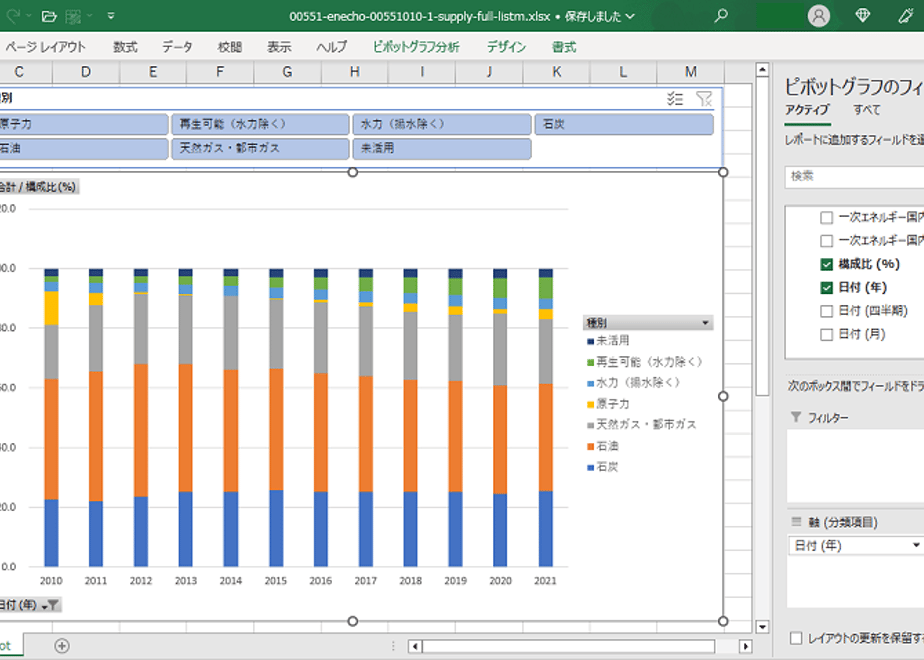This screenshot has width=924, height=660.
Task: Click the 再生可能（水力除く）legend entry text
Action: point(649,362)
